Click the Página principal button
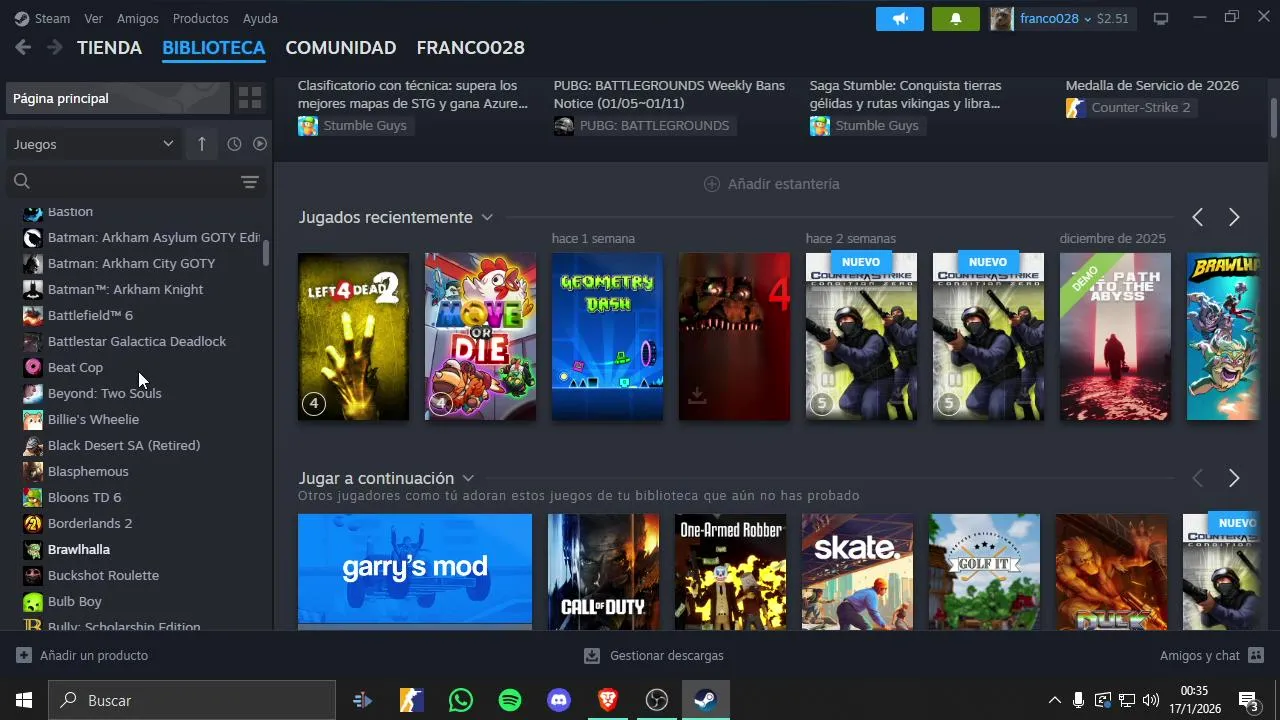The height and width of the screenshot is (720, 1280). tap(117, 98)
